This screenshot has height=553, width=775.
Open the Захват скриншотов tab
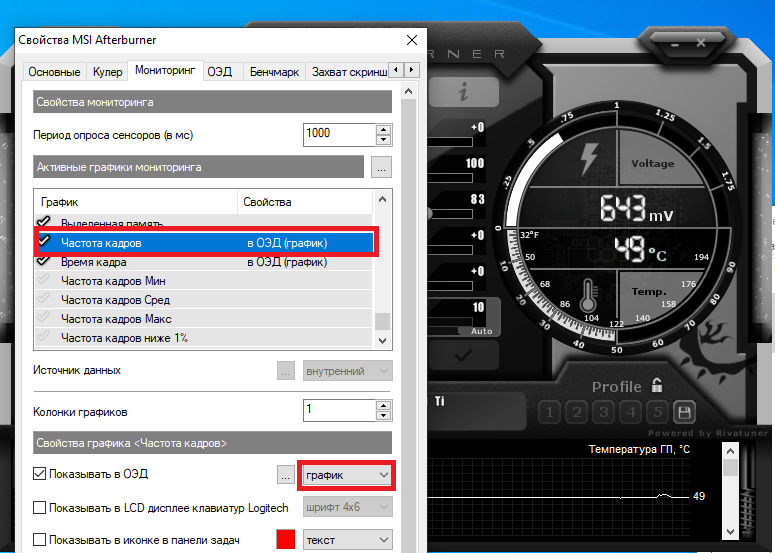point(348,72)
